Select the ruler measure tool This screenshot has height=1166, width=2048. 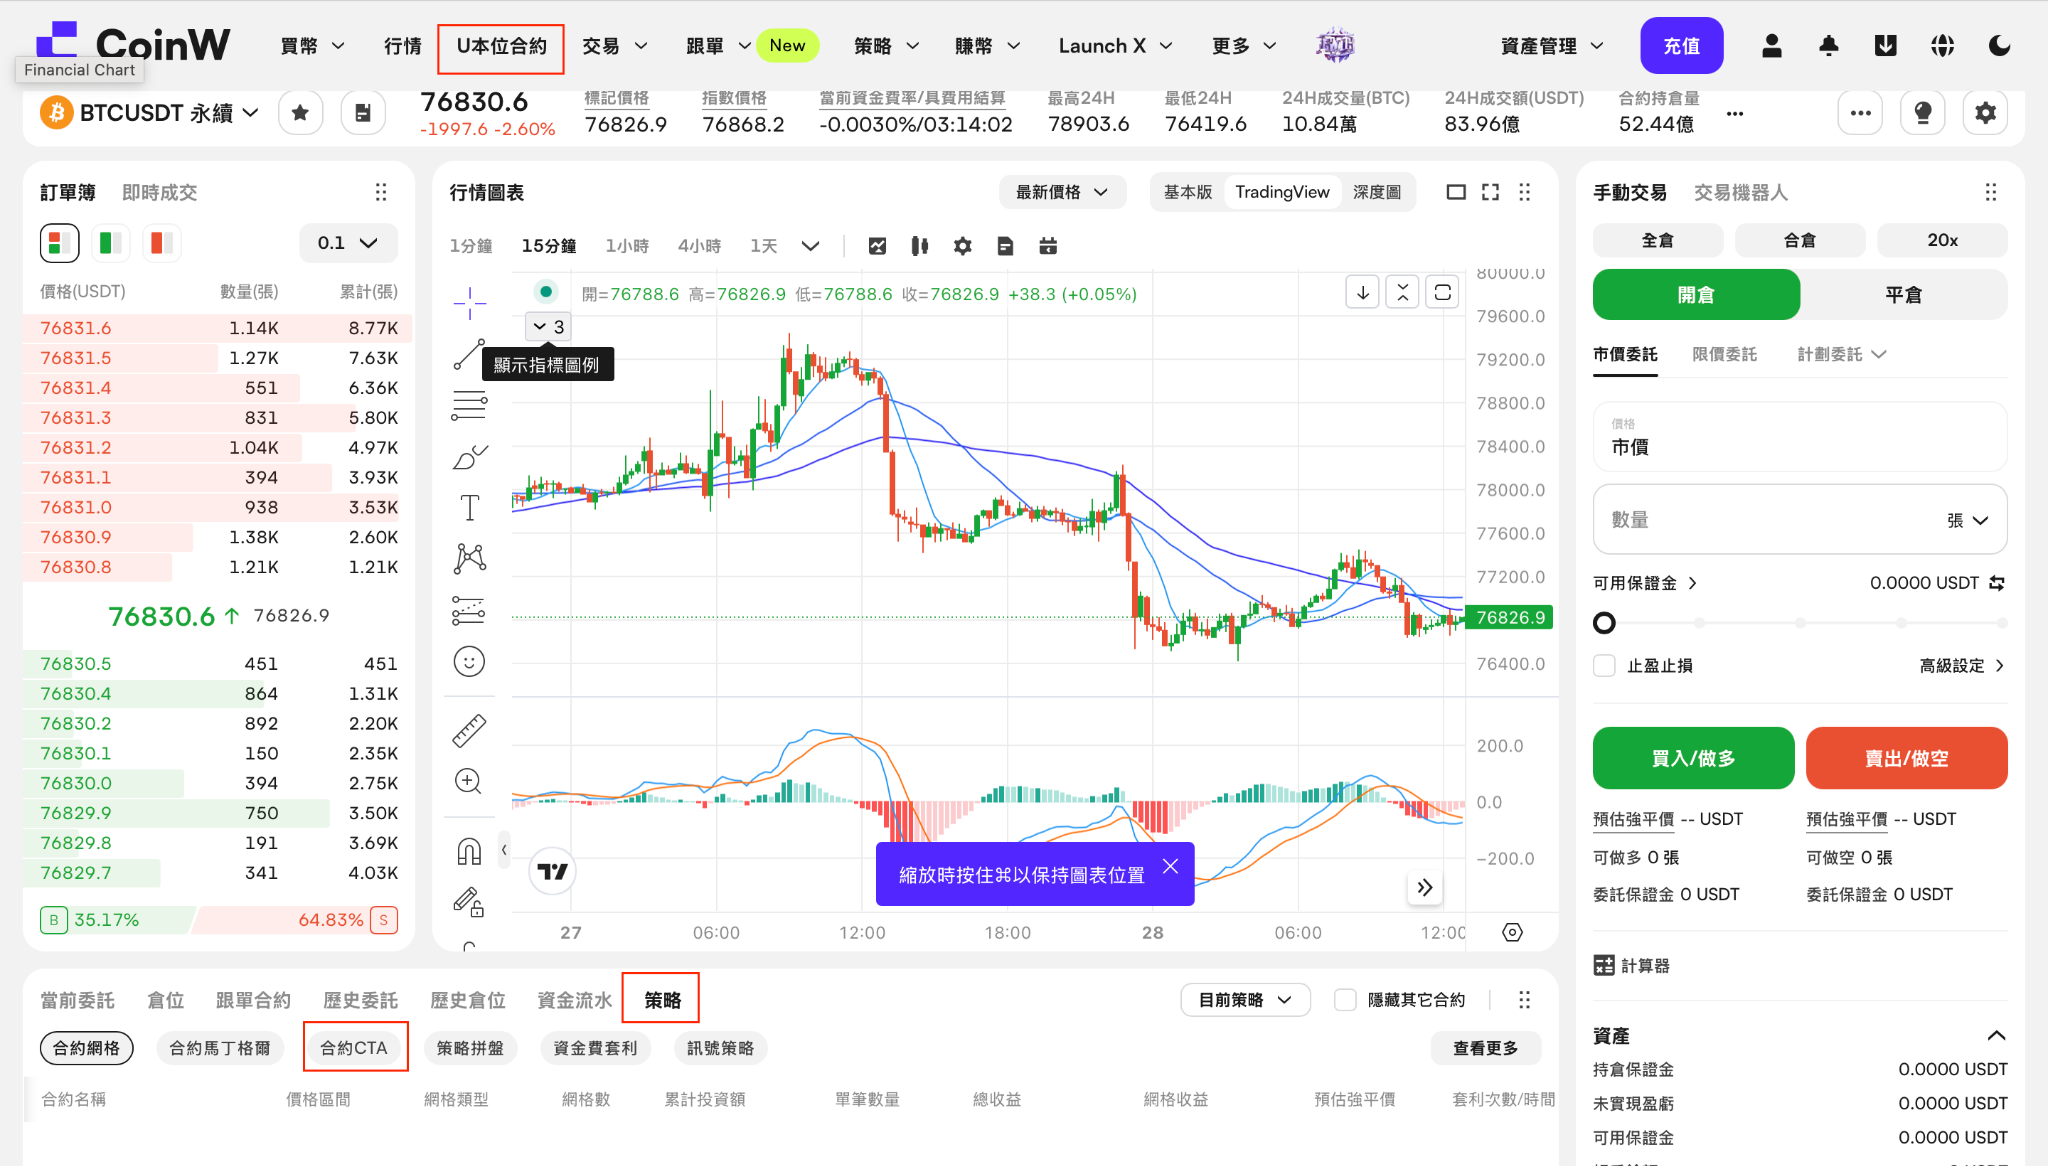(469, 731)
